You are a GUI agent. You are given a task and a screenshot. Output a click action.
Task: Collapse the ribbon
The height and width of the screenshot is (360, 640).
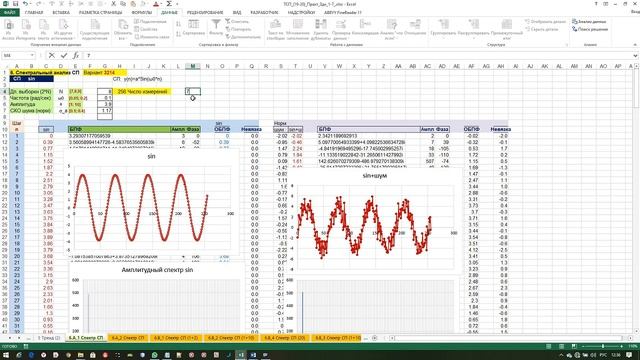pos(635,45)
